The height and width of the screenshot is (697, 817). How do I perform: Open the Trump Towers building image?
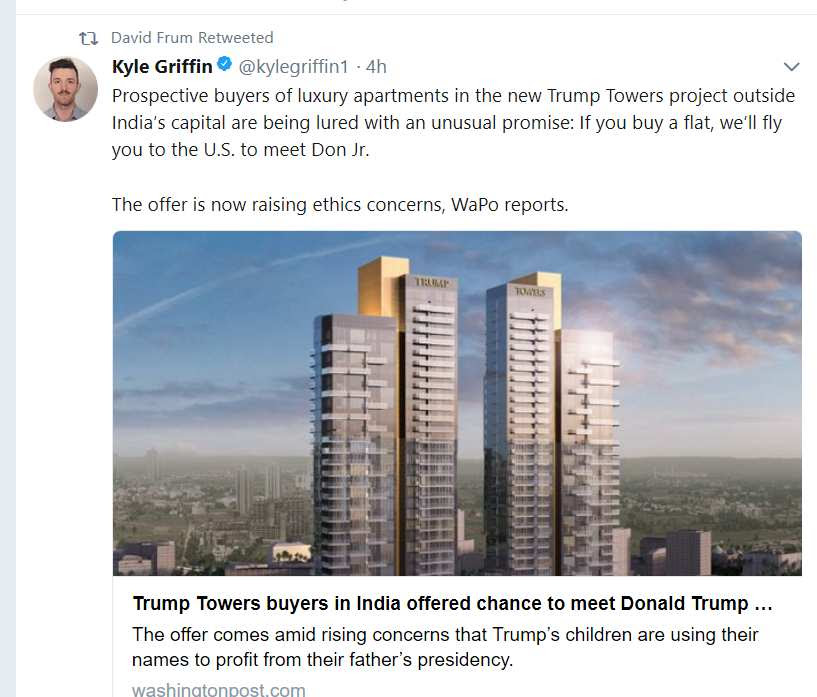[456, 403]
